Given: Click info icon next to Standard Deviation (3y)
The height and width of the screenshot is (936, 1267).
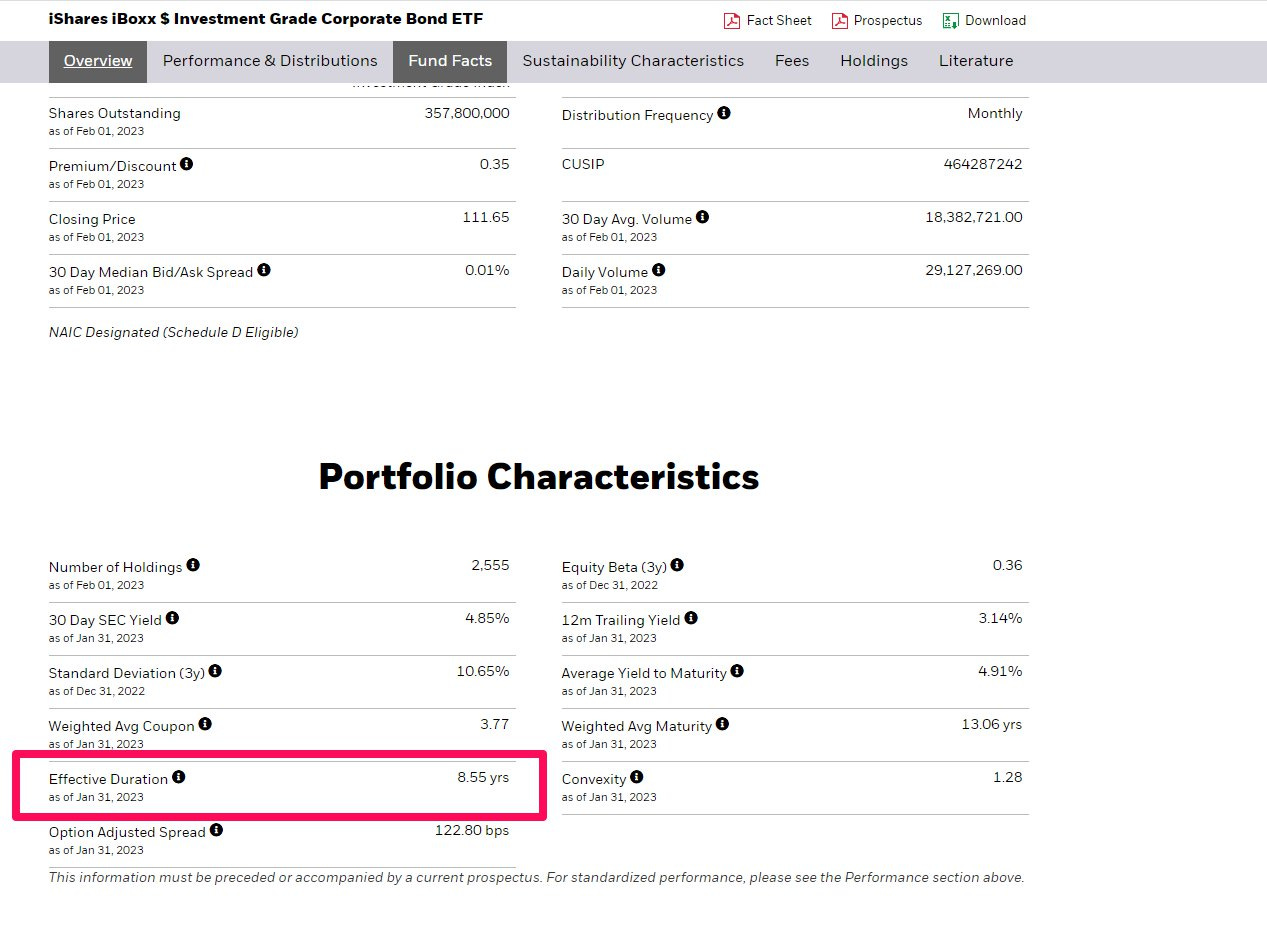Looking at the screenshot, I should [x=215, y=671].
